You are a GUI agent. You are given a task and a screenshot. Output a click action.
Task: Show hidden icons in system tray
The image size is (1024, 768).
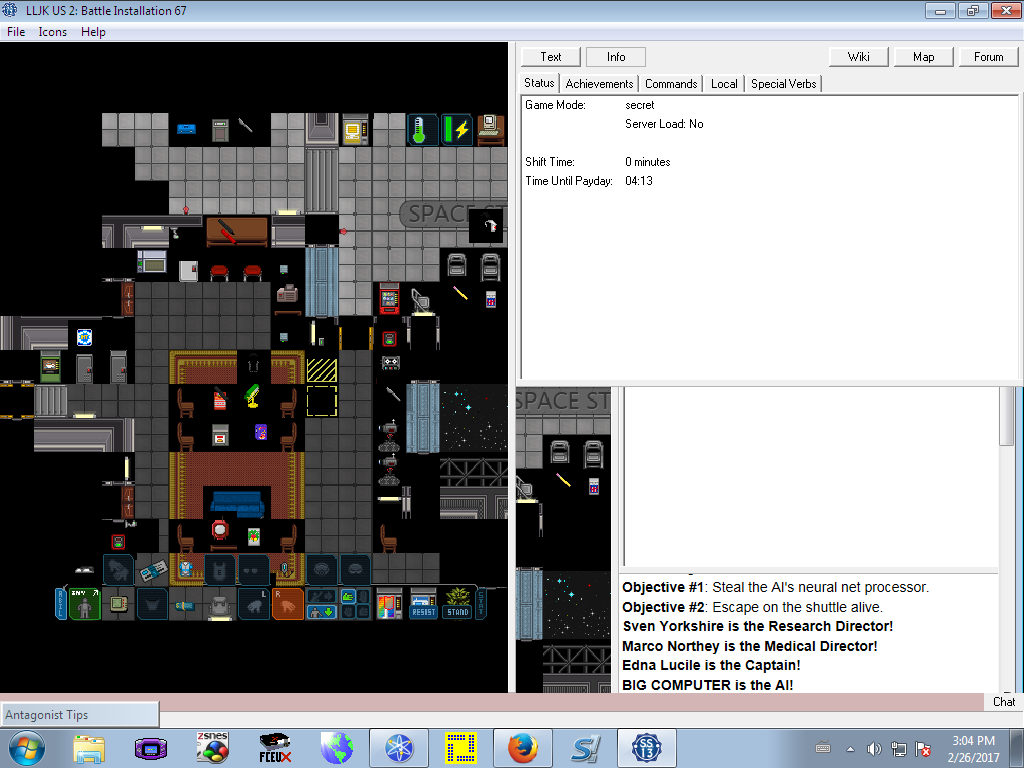coord(851,748)
